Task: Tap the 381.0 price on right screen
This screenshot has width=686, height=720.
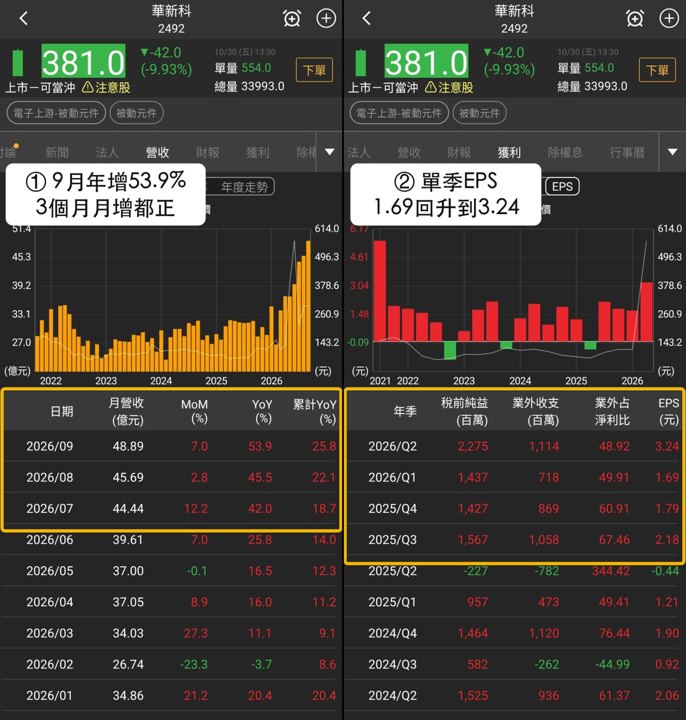Action: tap(426, 62)
